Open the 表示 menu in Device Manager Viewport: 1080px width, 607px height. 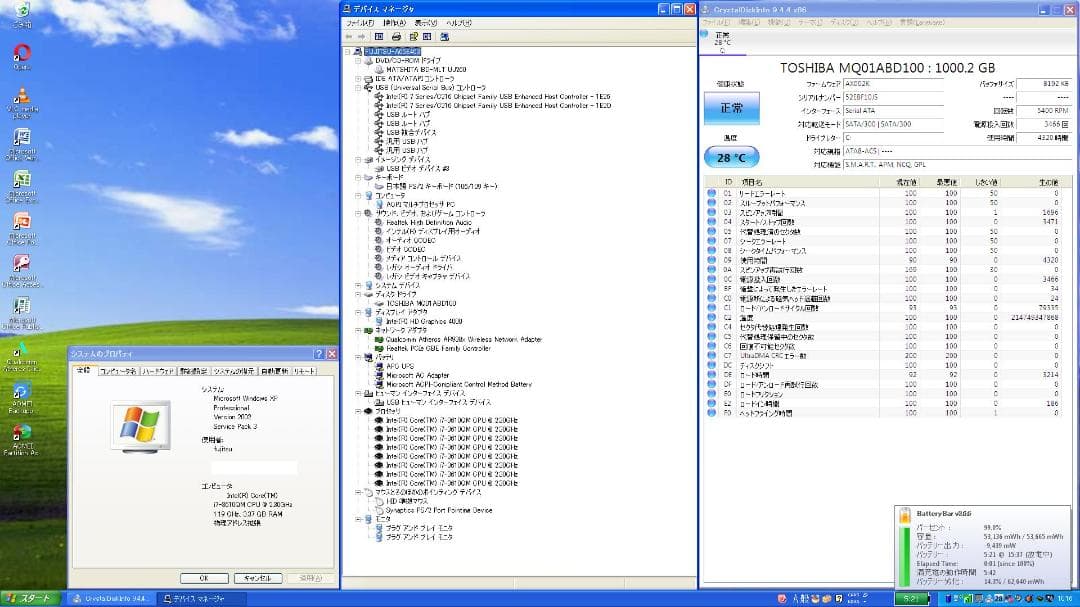pos(421,23)
